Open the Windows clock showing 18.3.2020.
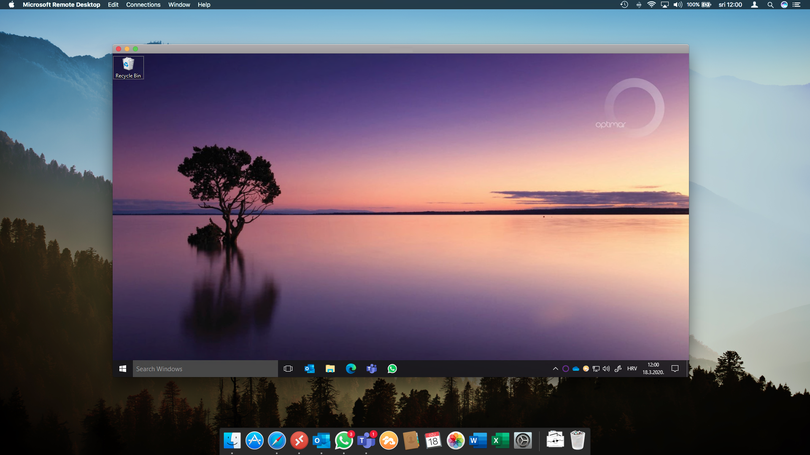This screenshot has width=810, height=455. click(x=653, y=369)
